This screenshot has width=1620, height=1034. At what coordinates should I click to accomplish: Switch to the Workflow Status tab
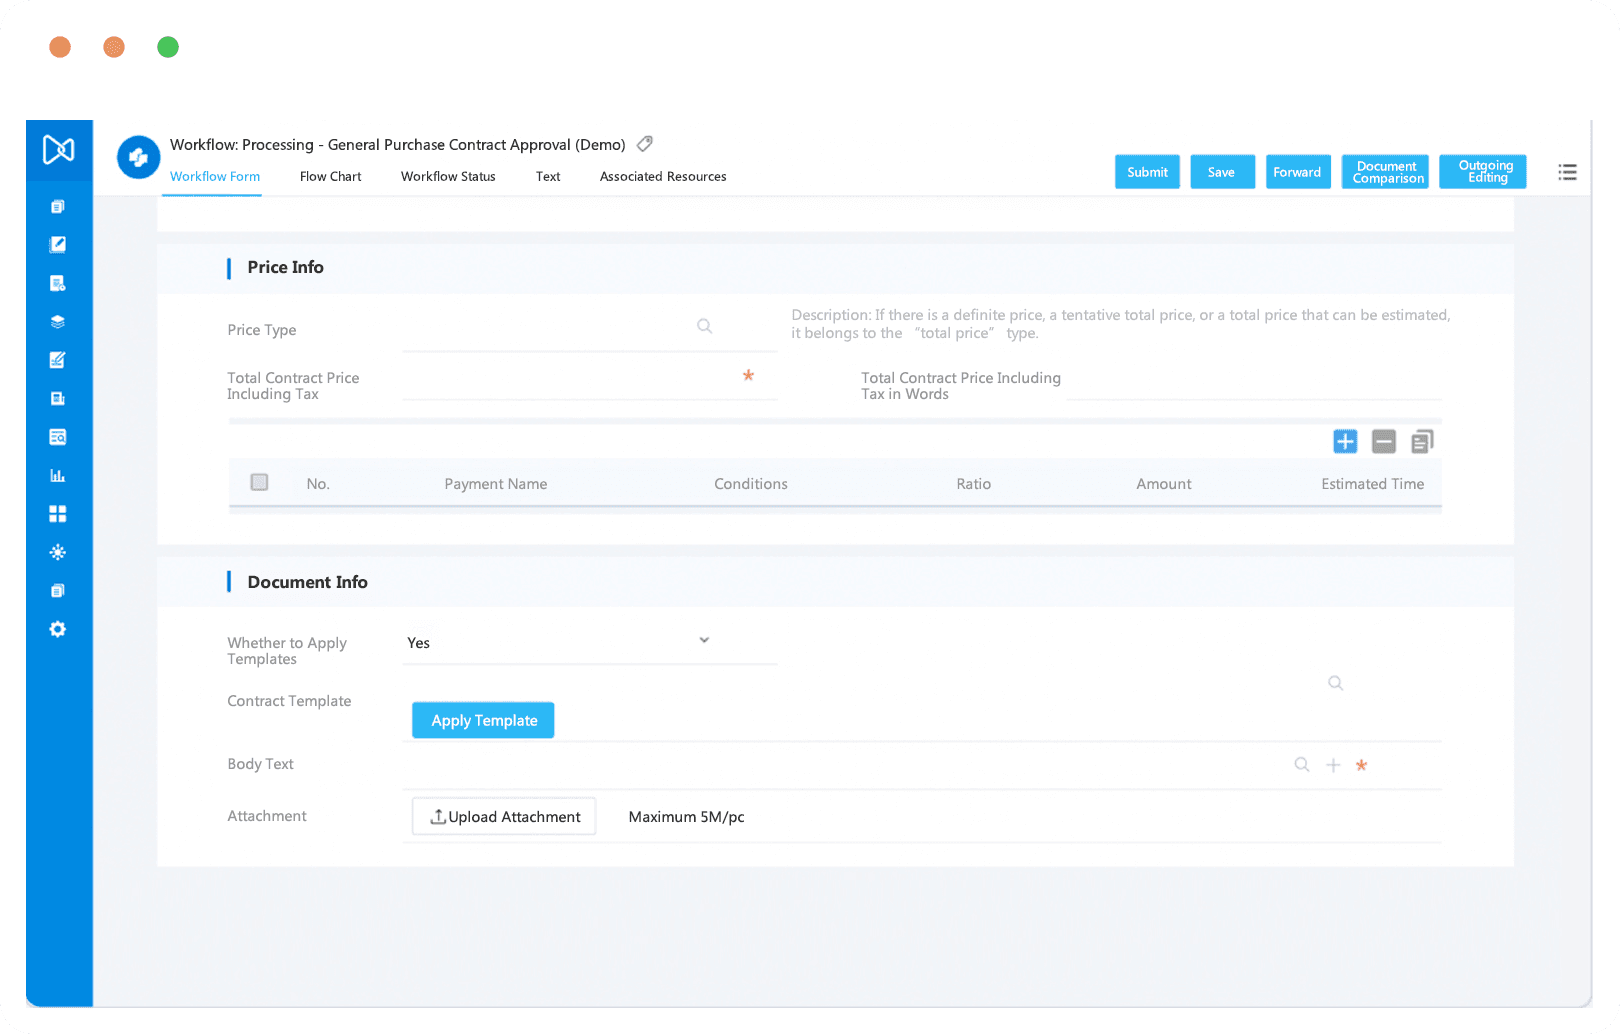448,176
